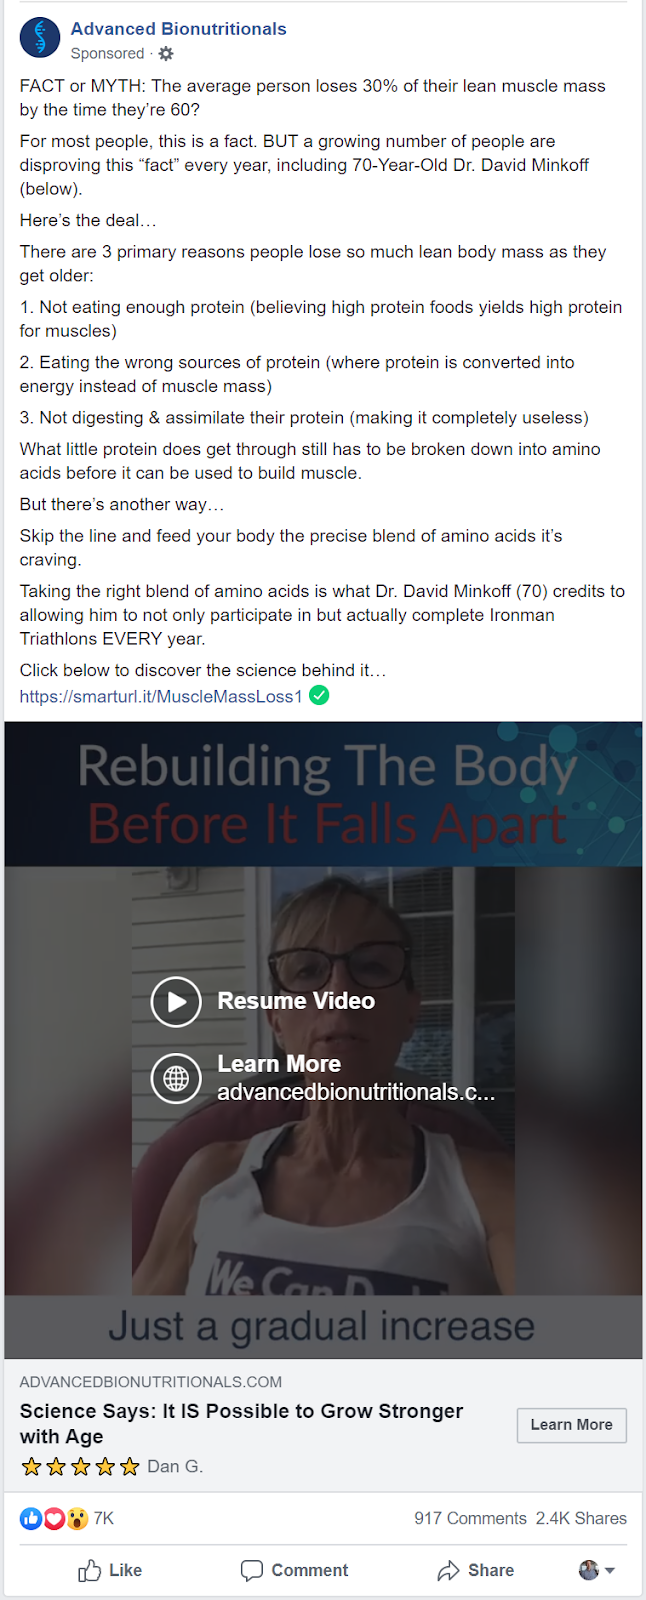
Task: Click the blue thumbs-up reaction icon
Action: click(x=31, y=1519)
